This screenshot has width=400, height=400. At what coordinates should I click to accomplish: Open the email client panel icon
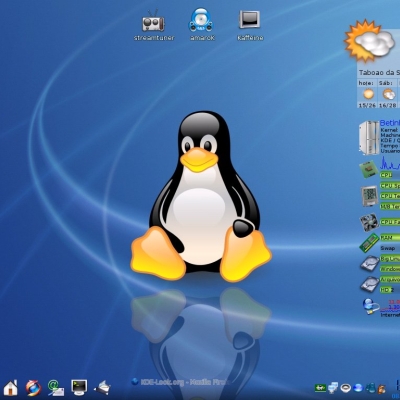[x=56, y=388]
